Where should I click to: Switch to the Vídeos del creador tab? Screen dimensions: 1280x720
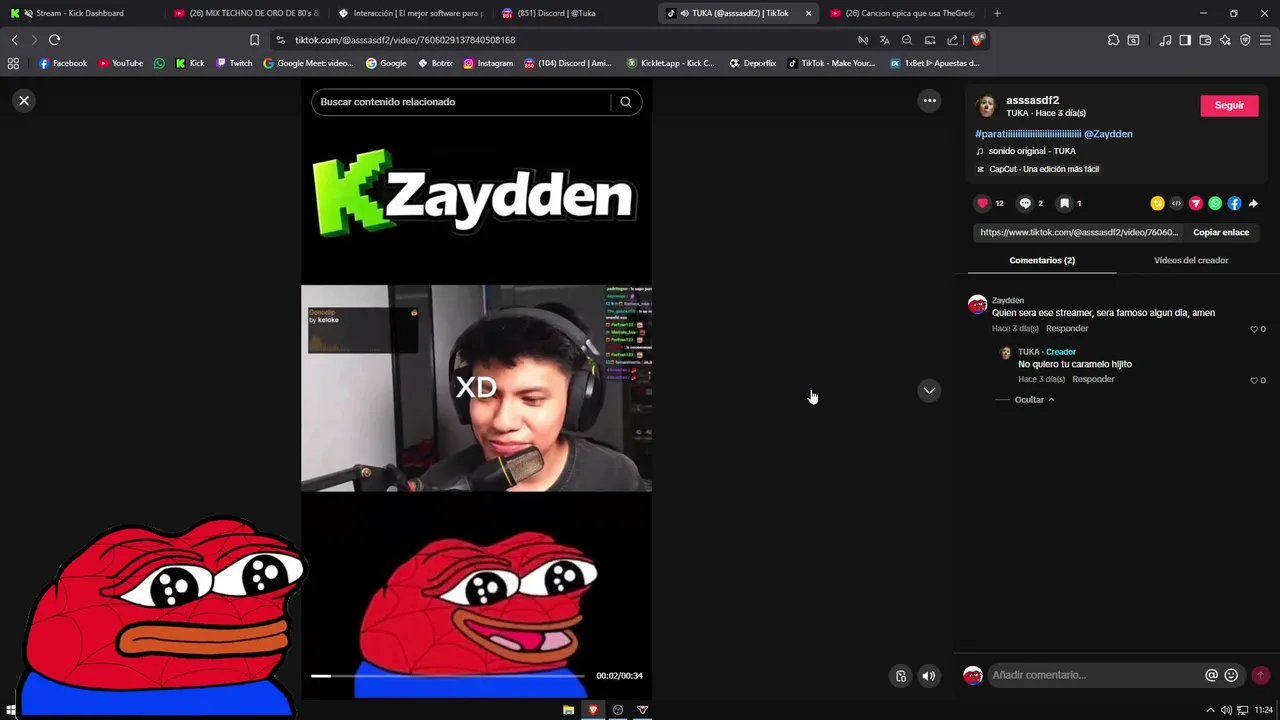click(1191, 260)
